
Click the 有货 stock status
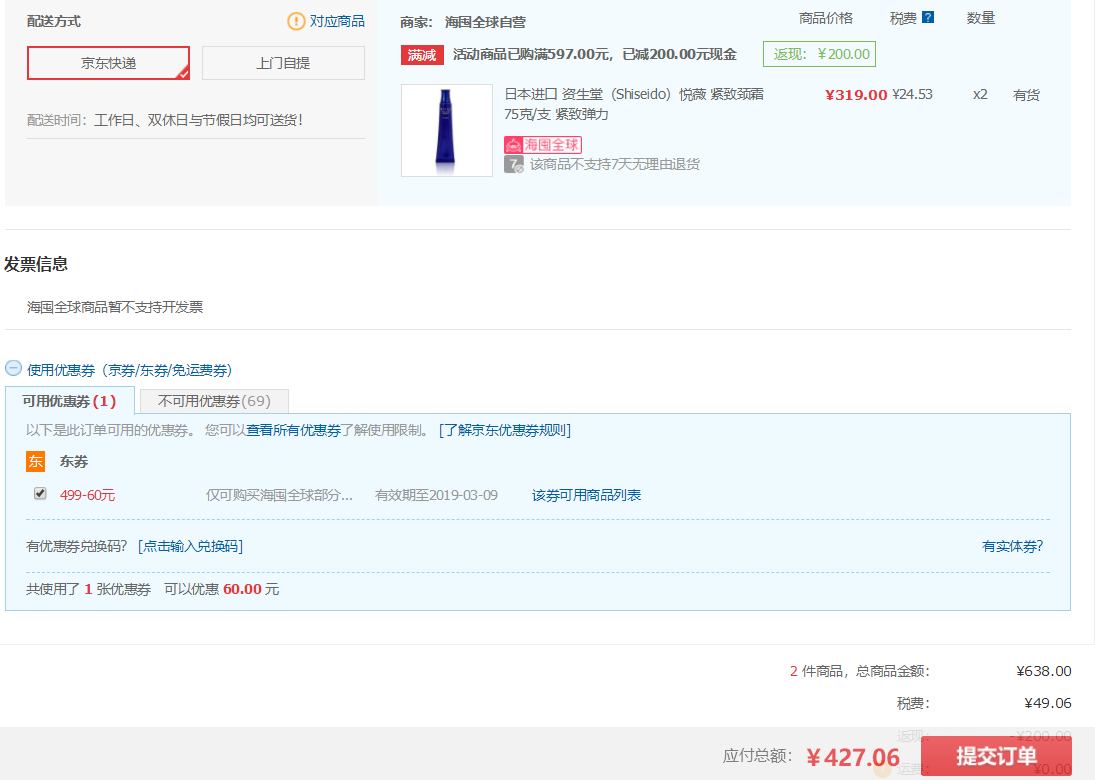point(1027,95)
